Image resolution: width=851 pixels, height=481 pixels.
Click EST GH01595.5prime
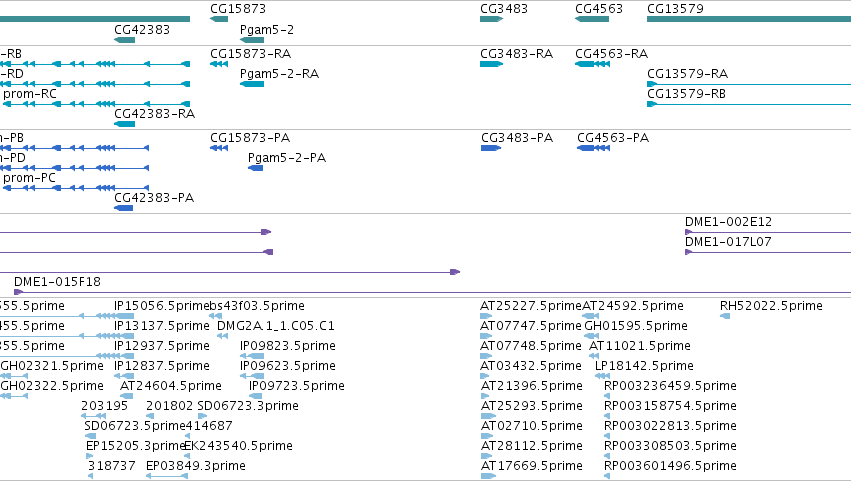(x=636, y=326)
